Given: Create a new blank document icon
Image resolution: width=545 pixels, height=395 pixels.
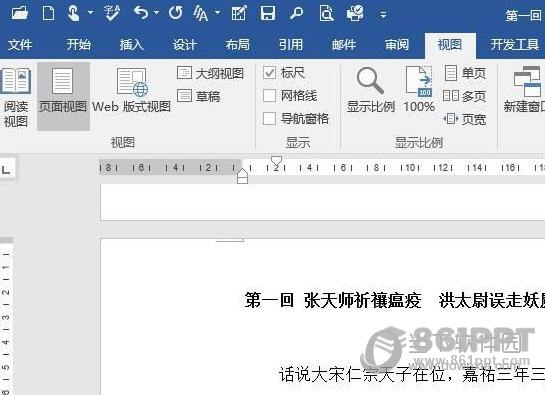Looking at the screenshot, I should point(48,14).
